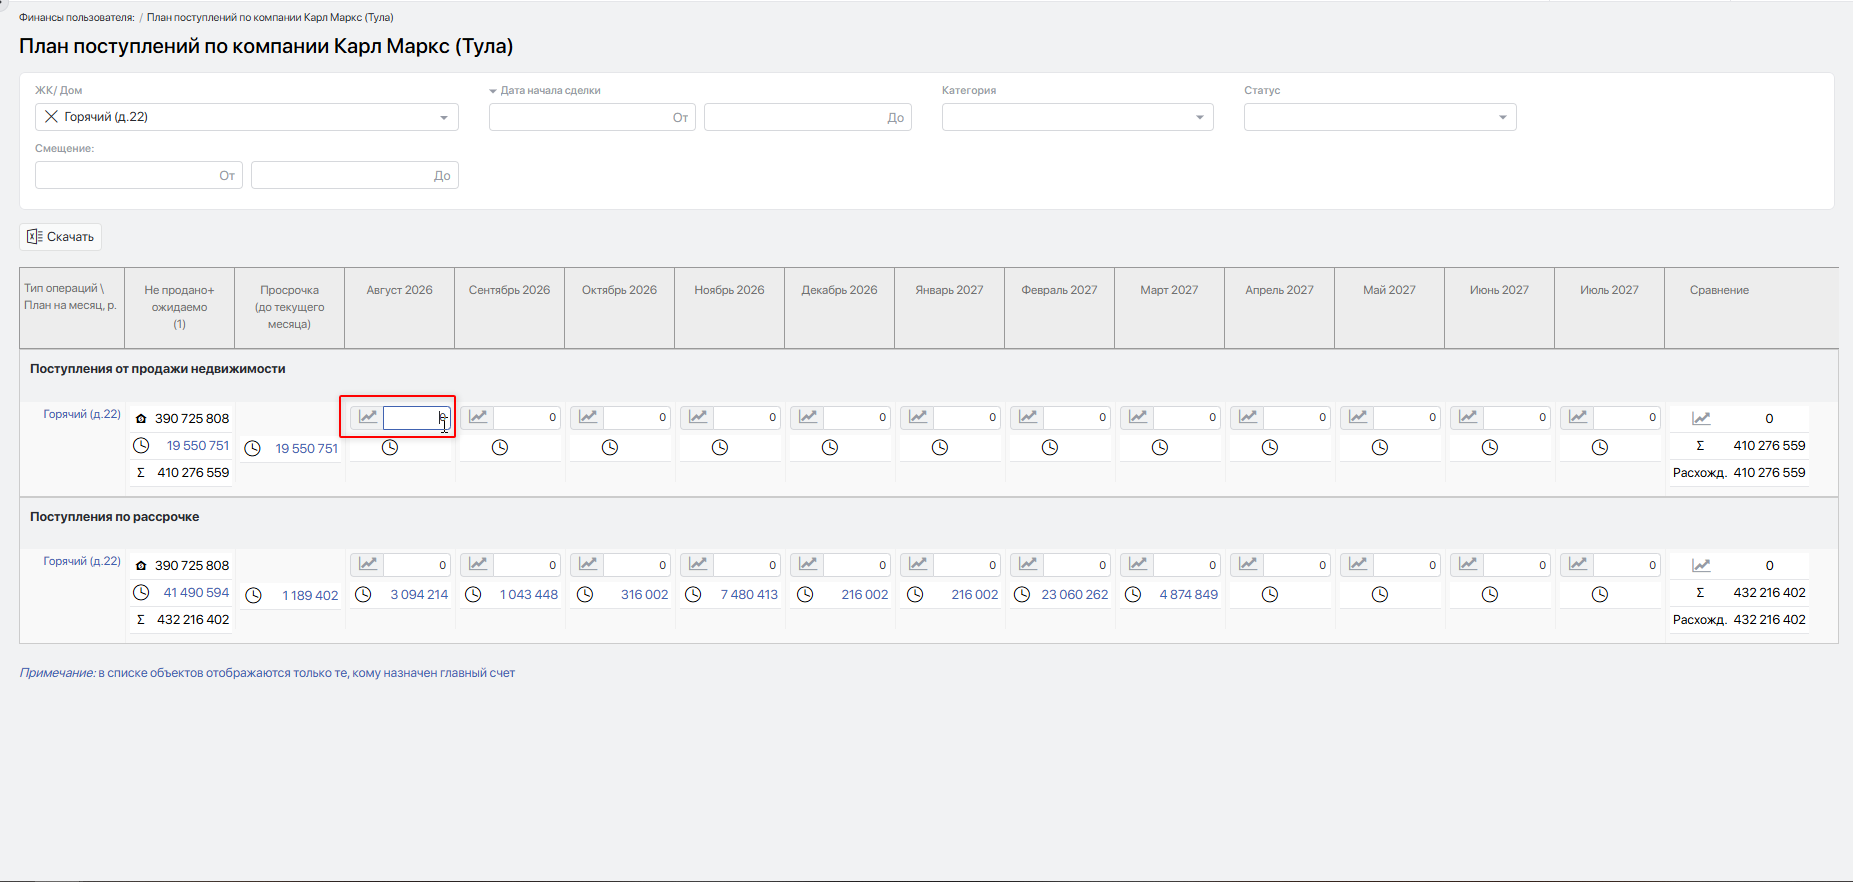Click clock icon under November 2026 property sales
1853x882 pixels.
pyautogui.click(x=720, y=447)
